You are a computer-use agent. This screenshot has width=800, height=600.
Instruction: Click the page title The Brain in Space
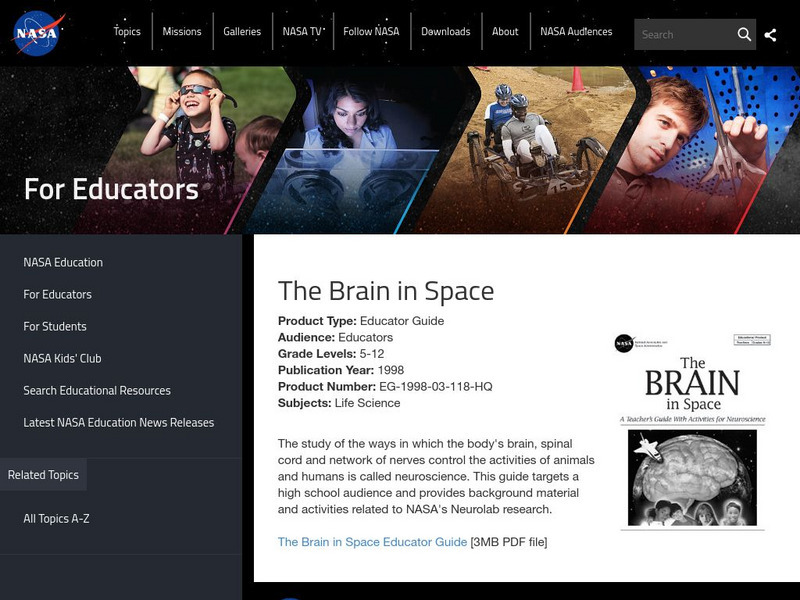[x=386, y=291]
